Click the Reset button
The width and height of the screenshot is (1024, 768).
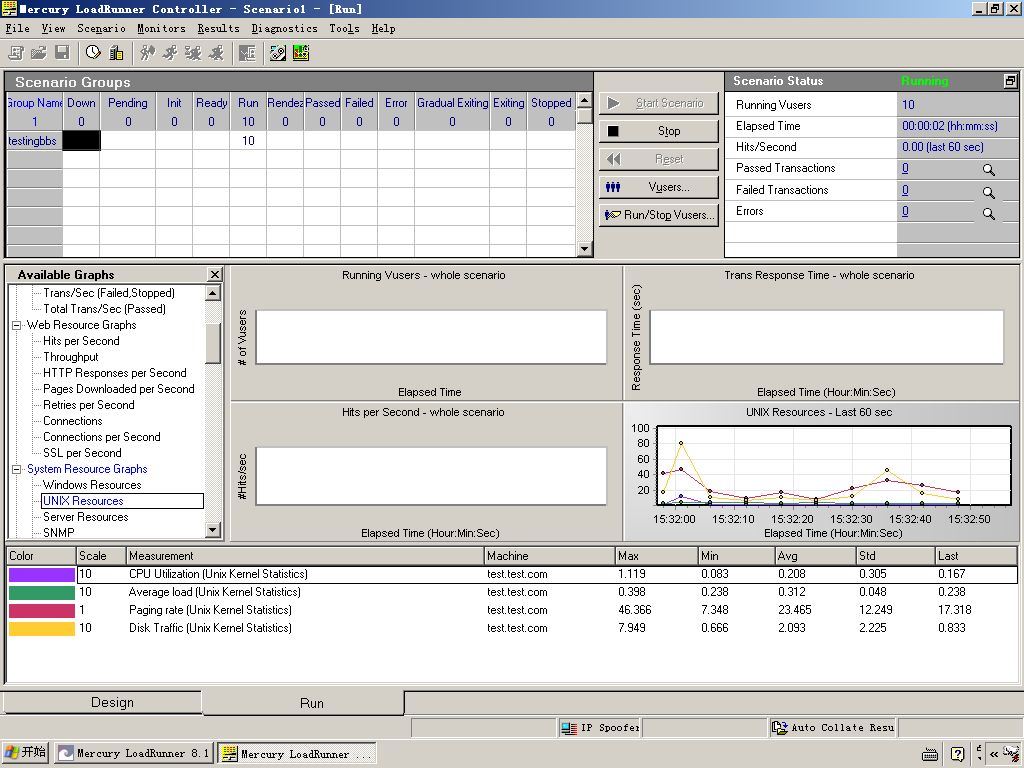pos(658,159)
